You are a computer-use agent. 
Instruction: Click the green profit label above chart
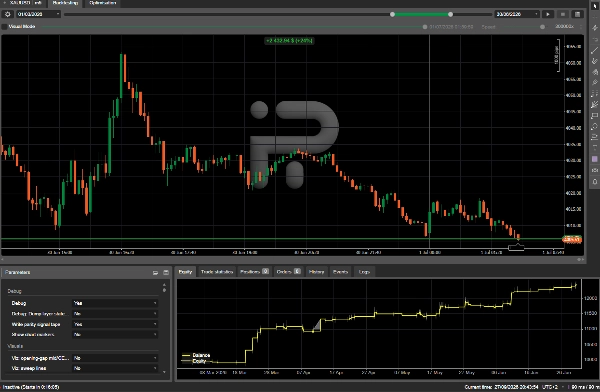[289, 41]
